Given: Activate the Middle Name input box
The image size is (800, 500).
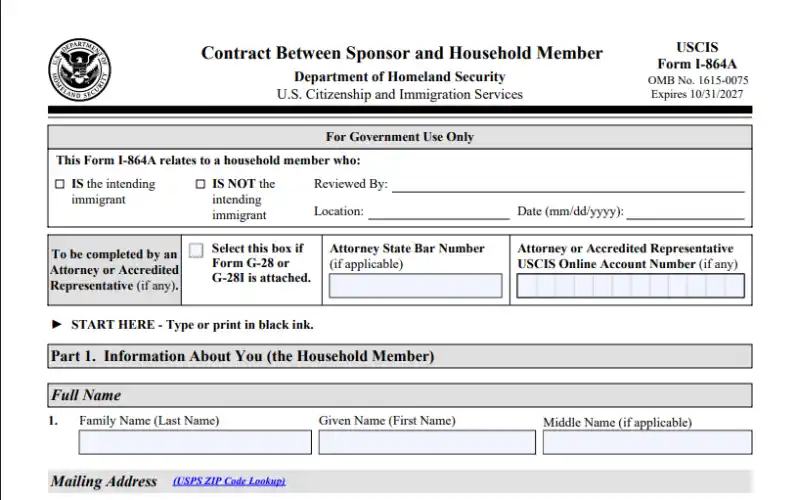Looking at the screenshot, I should click(x=647, y=442).
